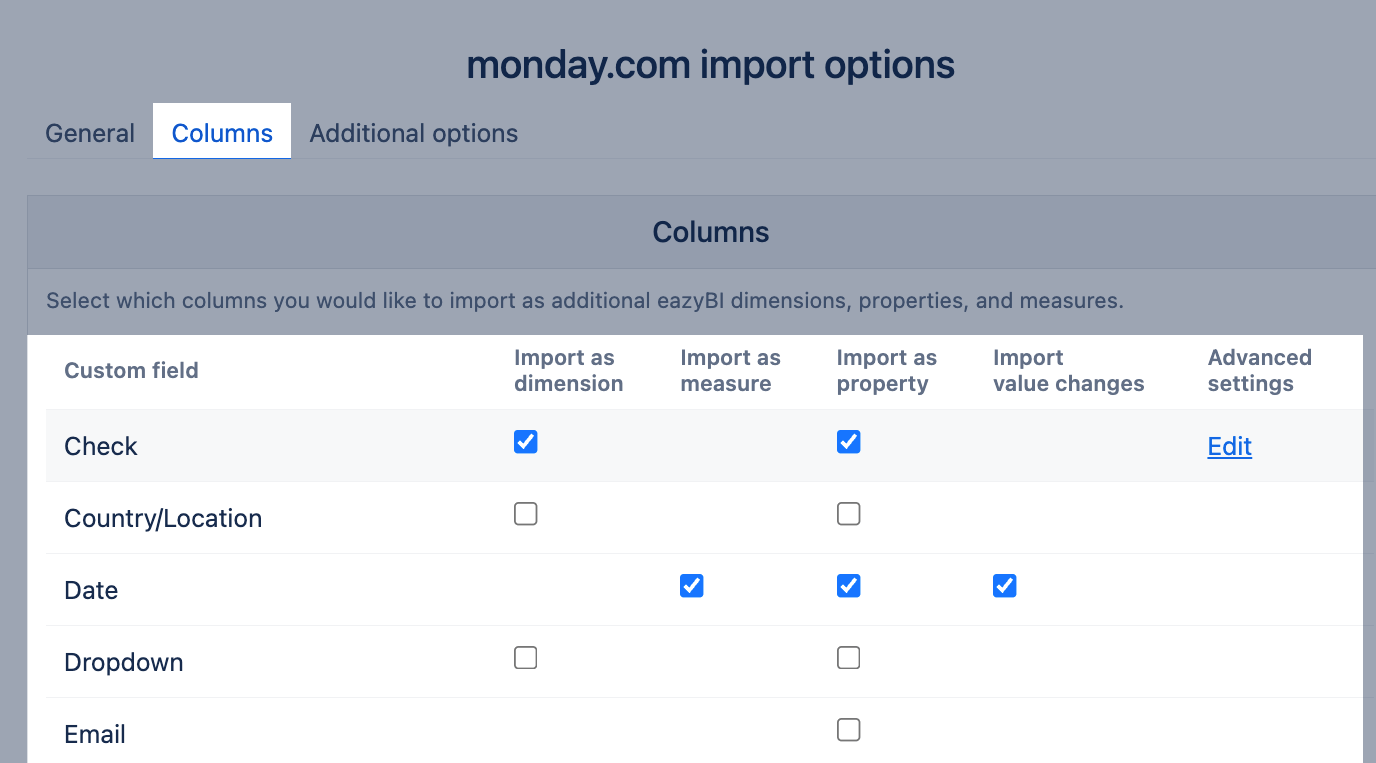
Task: Open the Additional options tab
Action: (x=413, y=134)
